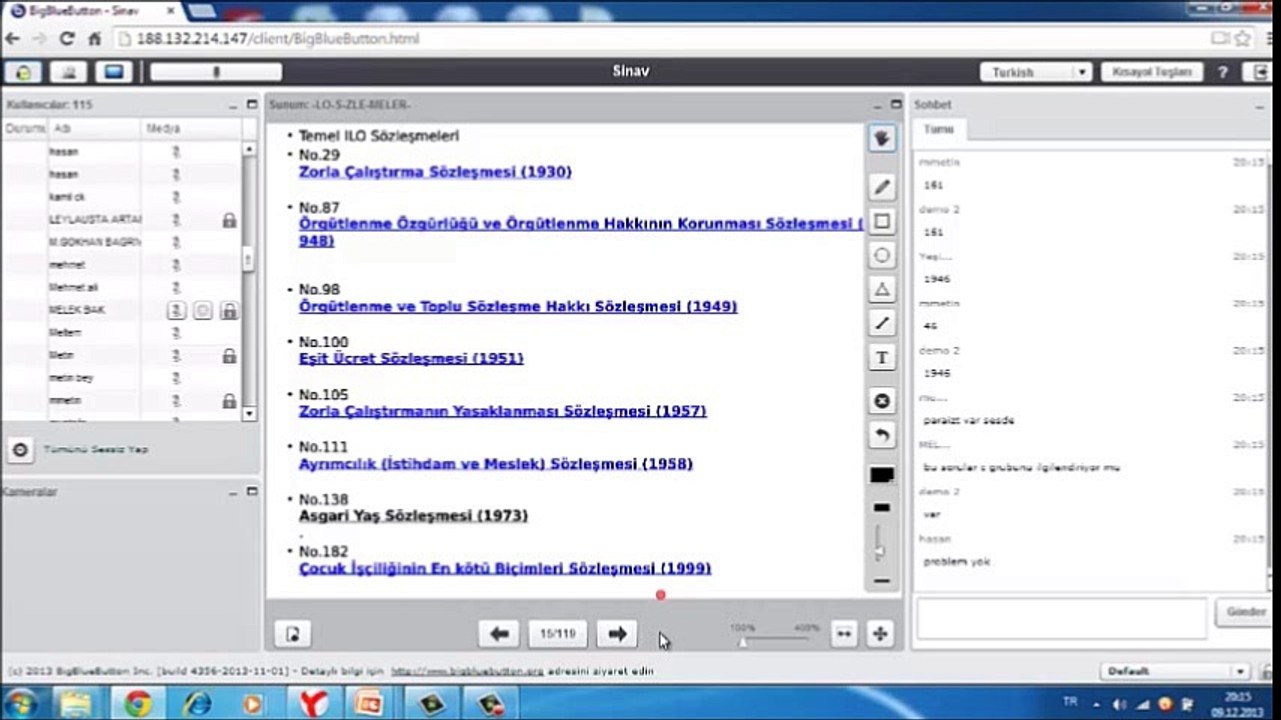
Task: Click the volume icon in system tray
Action: tap(1118, 704)
